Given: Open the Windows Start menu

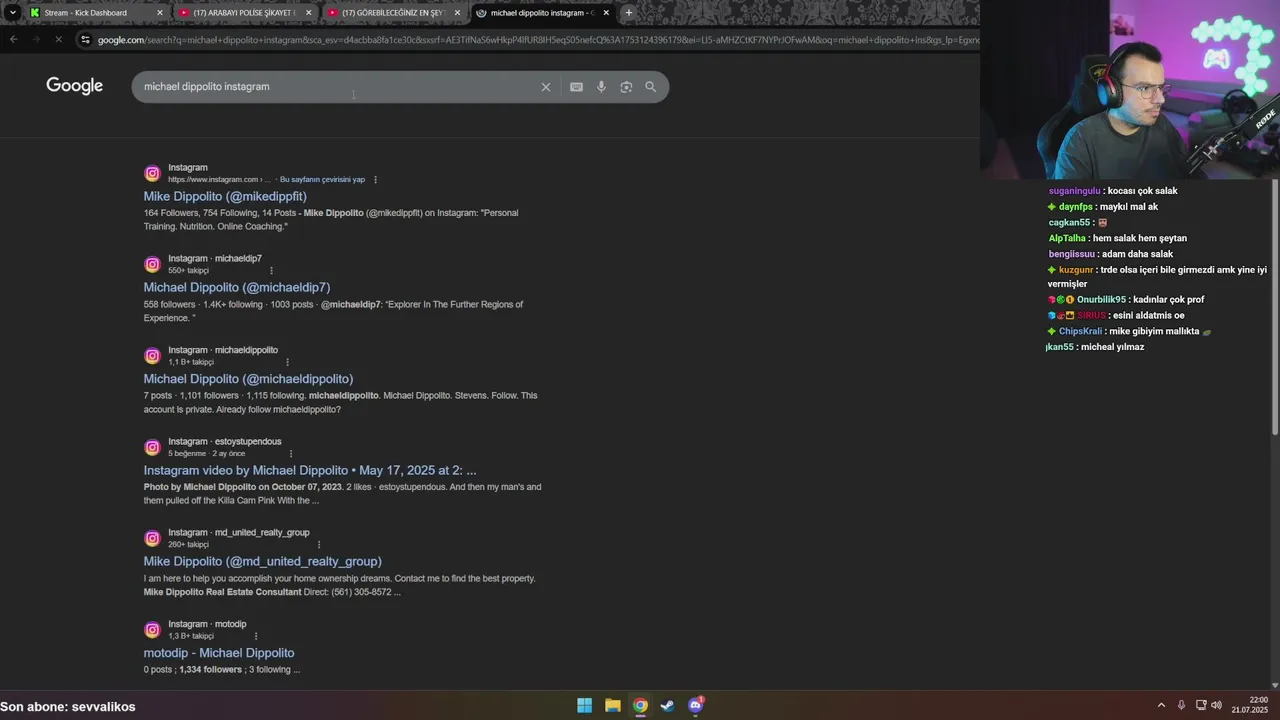Looking at the screenshot, I should (x=584, y=705).
